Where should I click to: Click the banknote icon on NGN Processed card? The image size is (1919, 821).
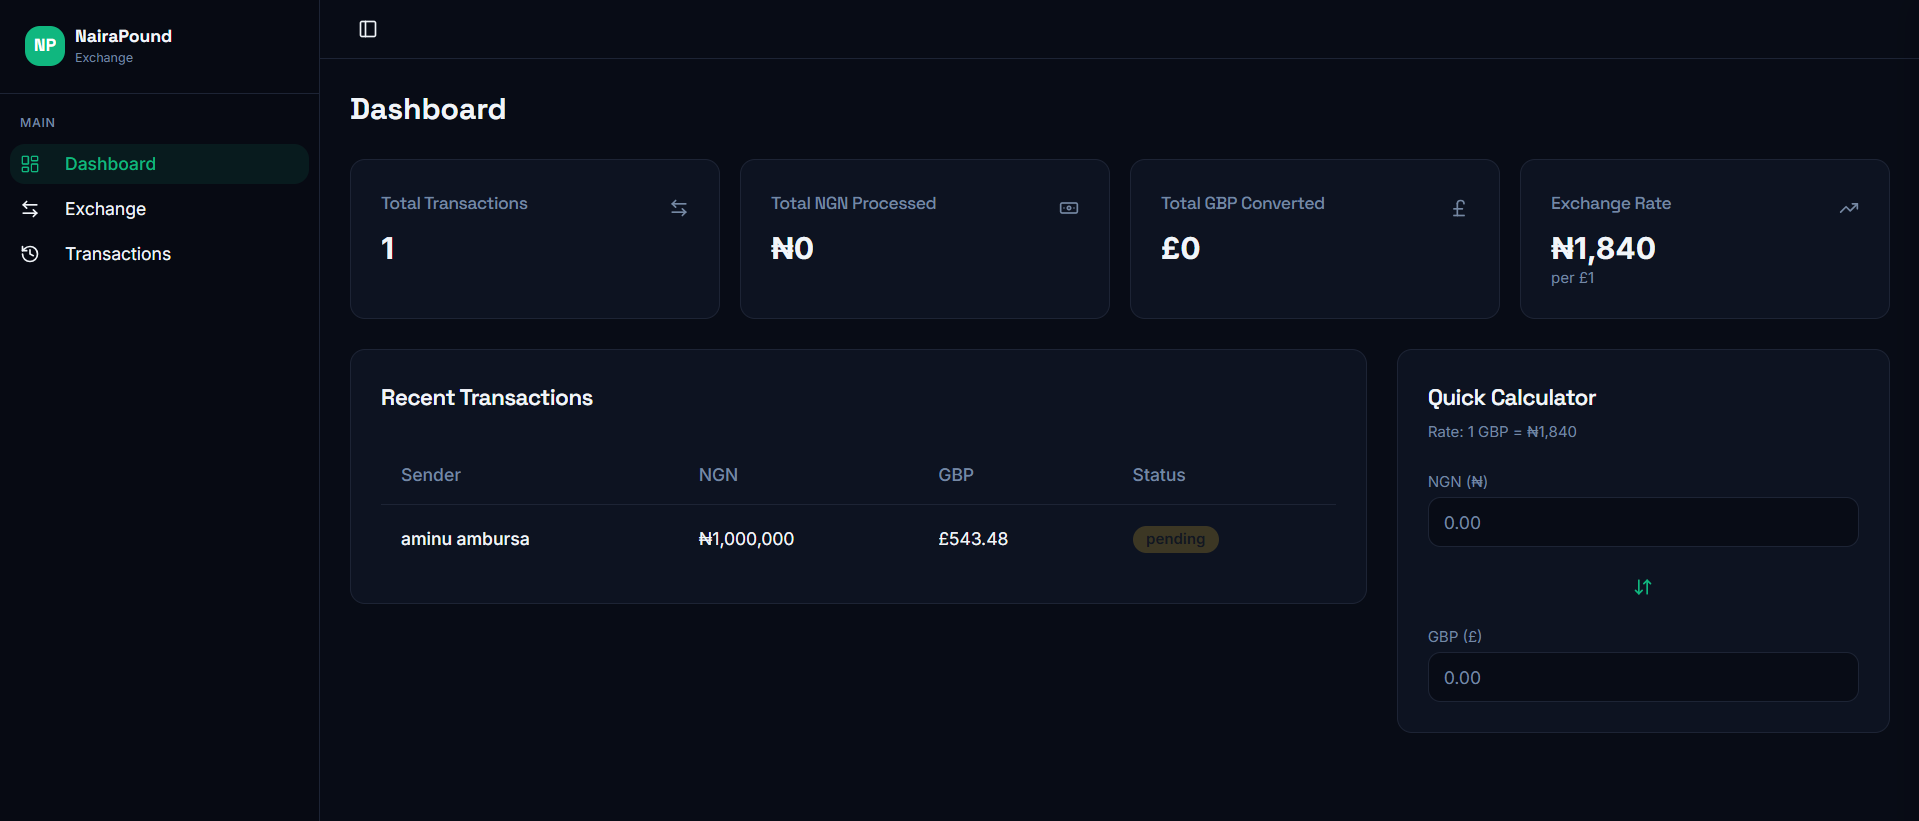click(1069, 208)
